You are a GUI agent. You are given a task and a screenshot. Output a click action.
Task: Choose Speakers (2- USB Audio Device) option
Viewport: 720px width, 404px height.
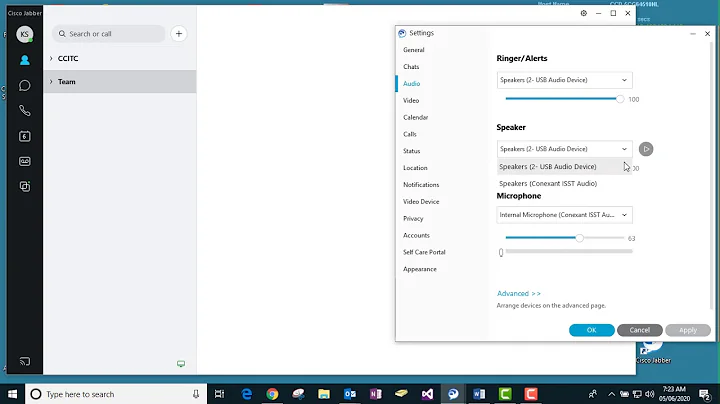[x=564, y=167]
